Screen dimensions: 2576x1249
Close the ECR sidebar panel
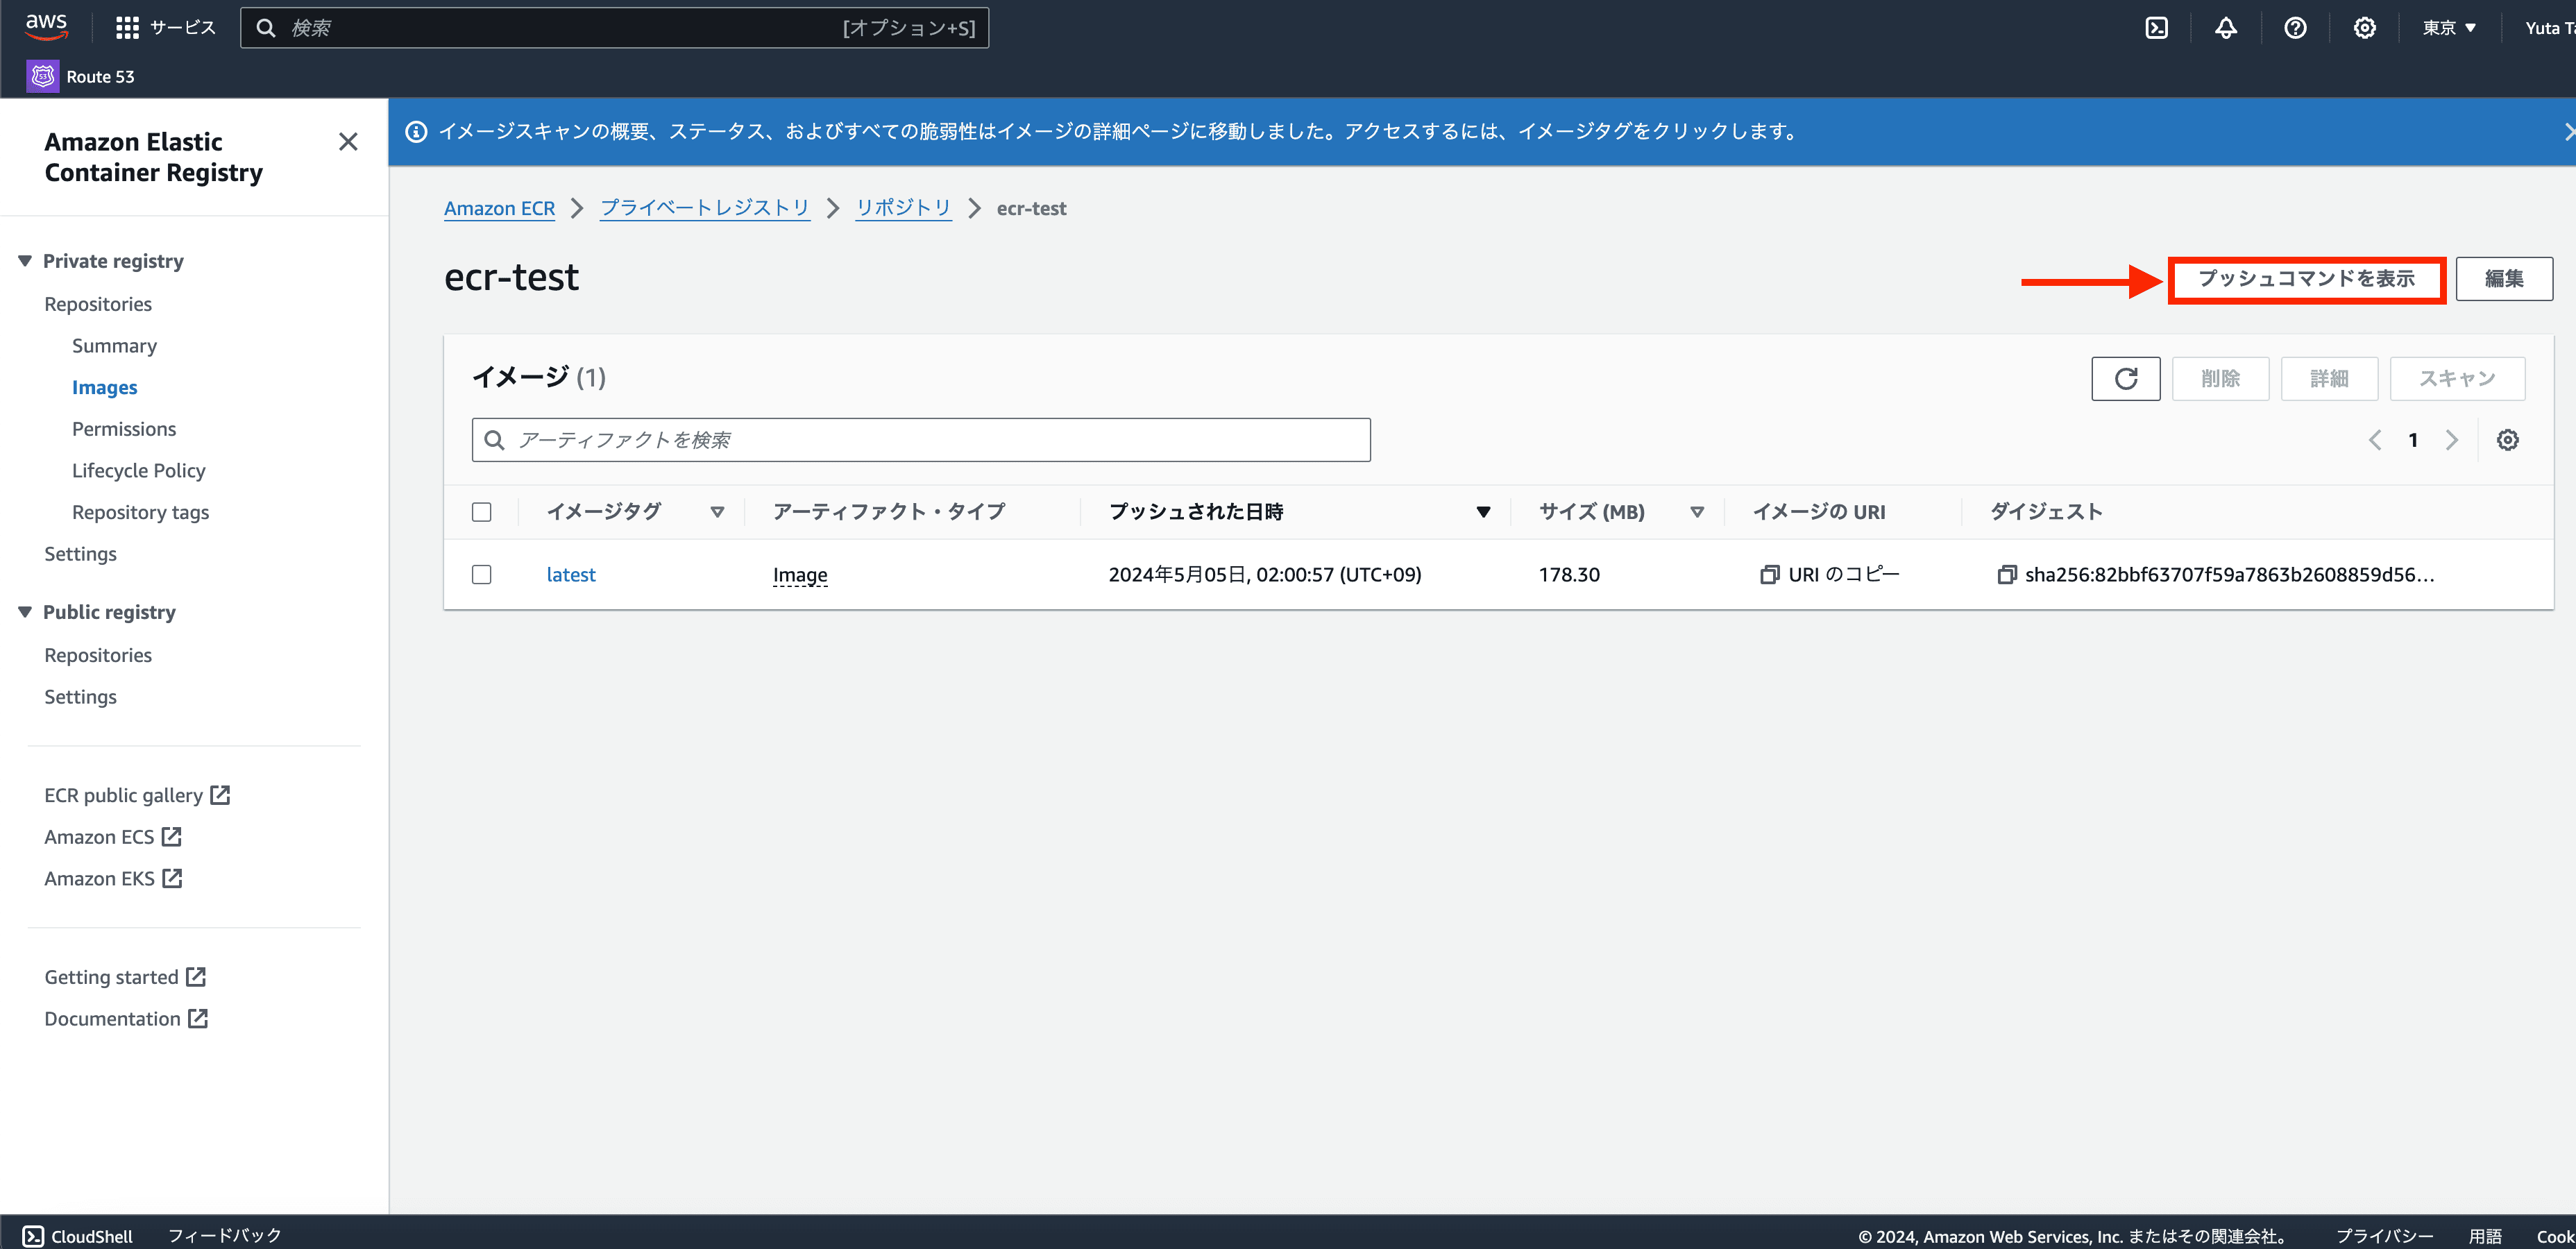coord(348,142)
